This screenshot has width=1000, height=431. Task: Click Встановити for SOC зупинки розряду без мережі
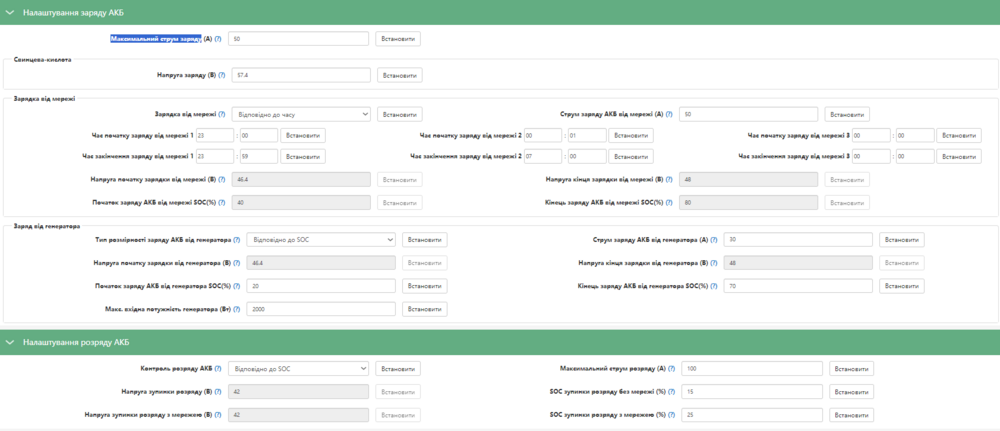pos(851,391)
